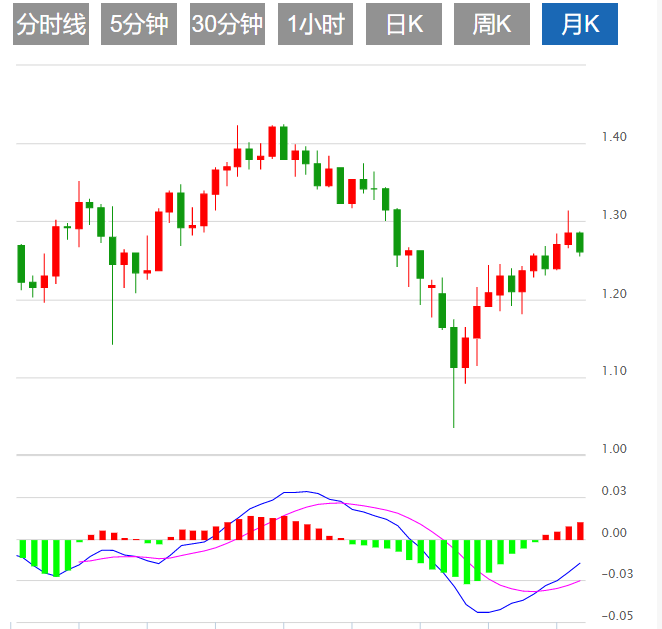Image resolution: width=662 pixels, height=629 pixels.
Task: Click the 1.10 price axis label
Action: pyautogui.click(x=614, y=371)
